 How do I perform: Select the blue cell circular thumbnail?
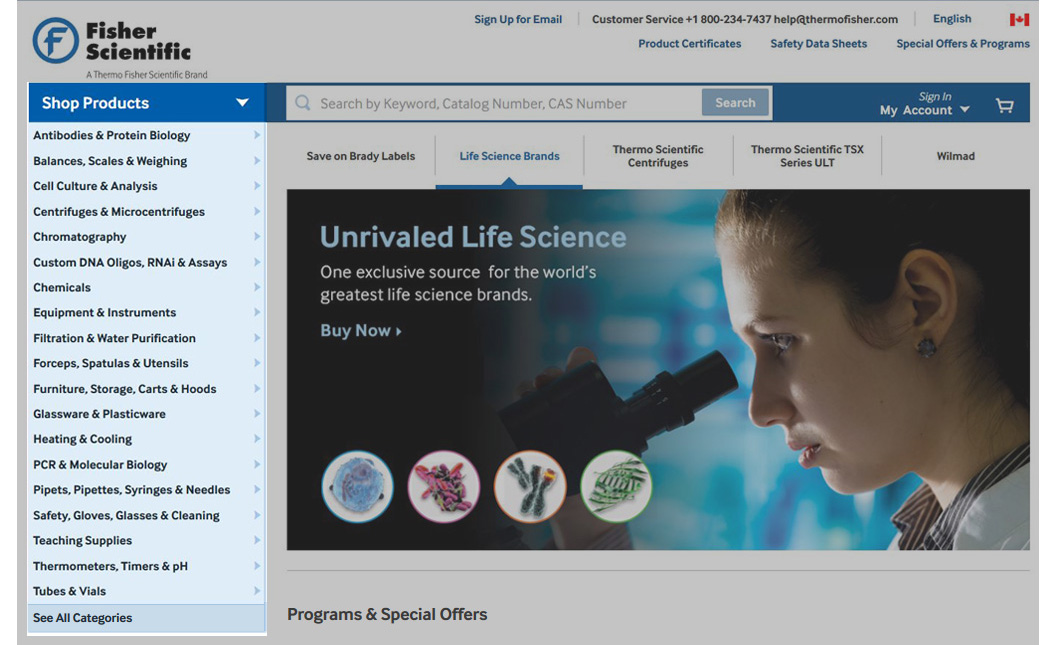[x=357, y=486]
